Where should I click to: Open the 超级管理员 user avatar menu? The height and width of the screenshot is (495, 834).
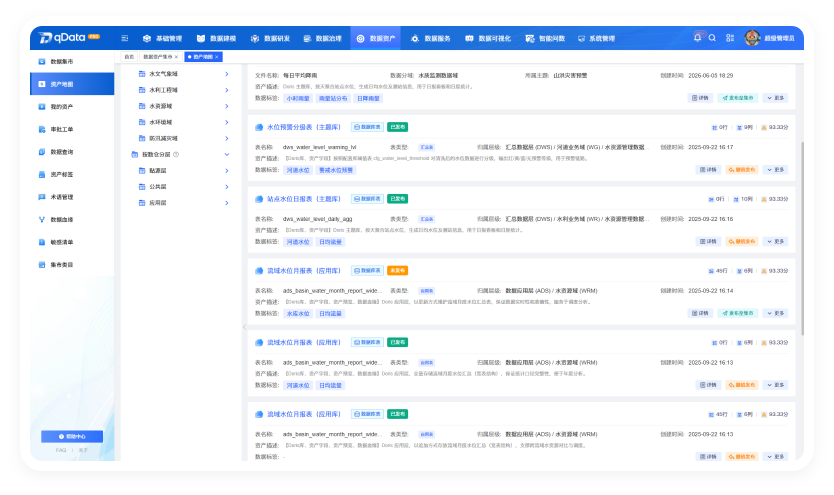click(769, 38)
